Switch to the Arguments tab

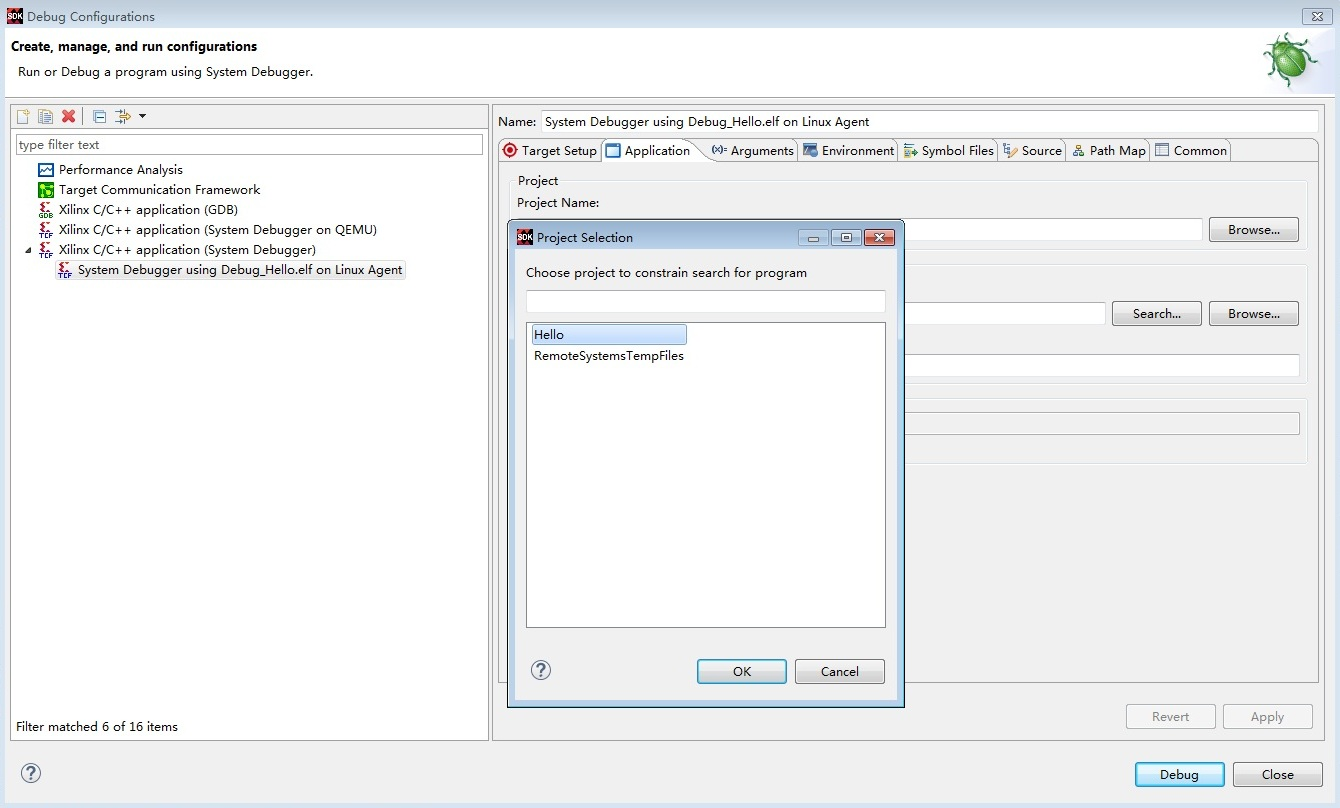click(x=756, y=150)
